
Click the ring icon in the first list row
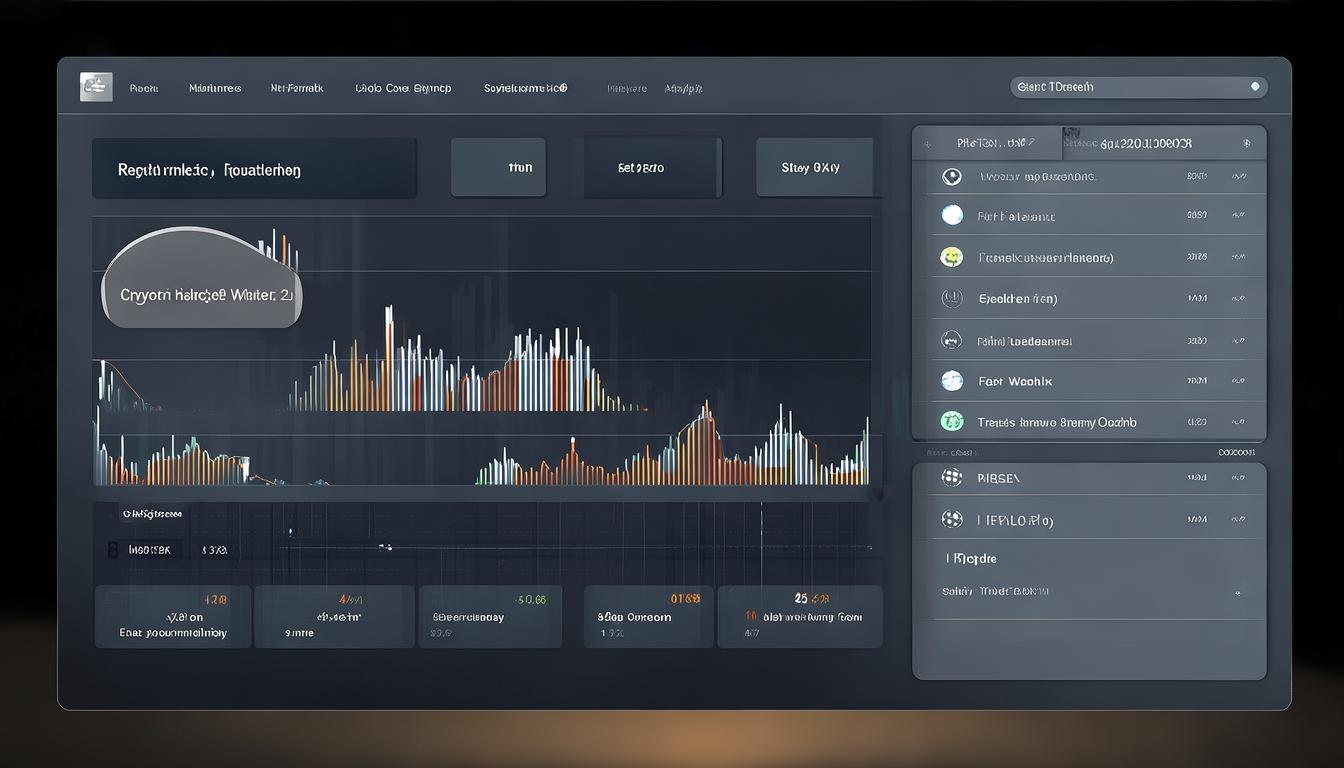[951, 177]
